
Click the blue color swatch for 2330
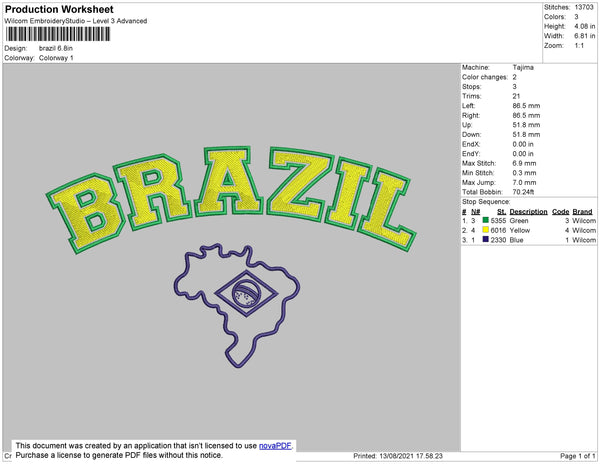pyautogui.click(x=486, y=239)
